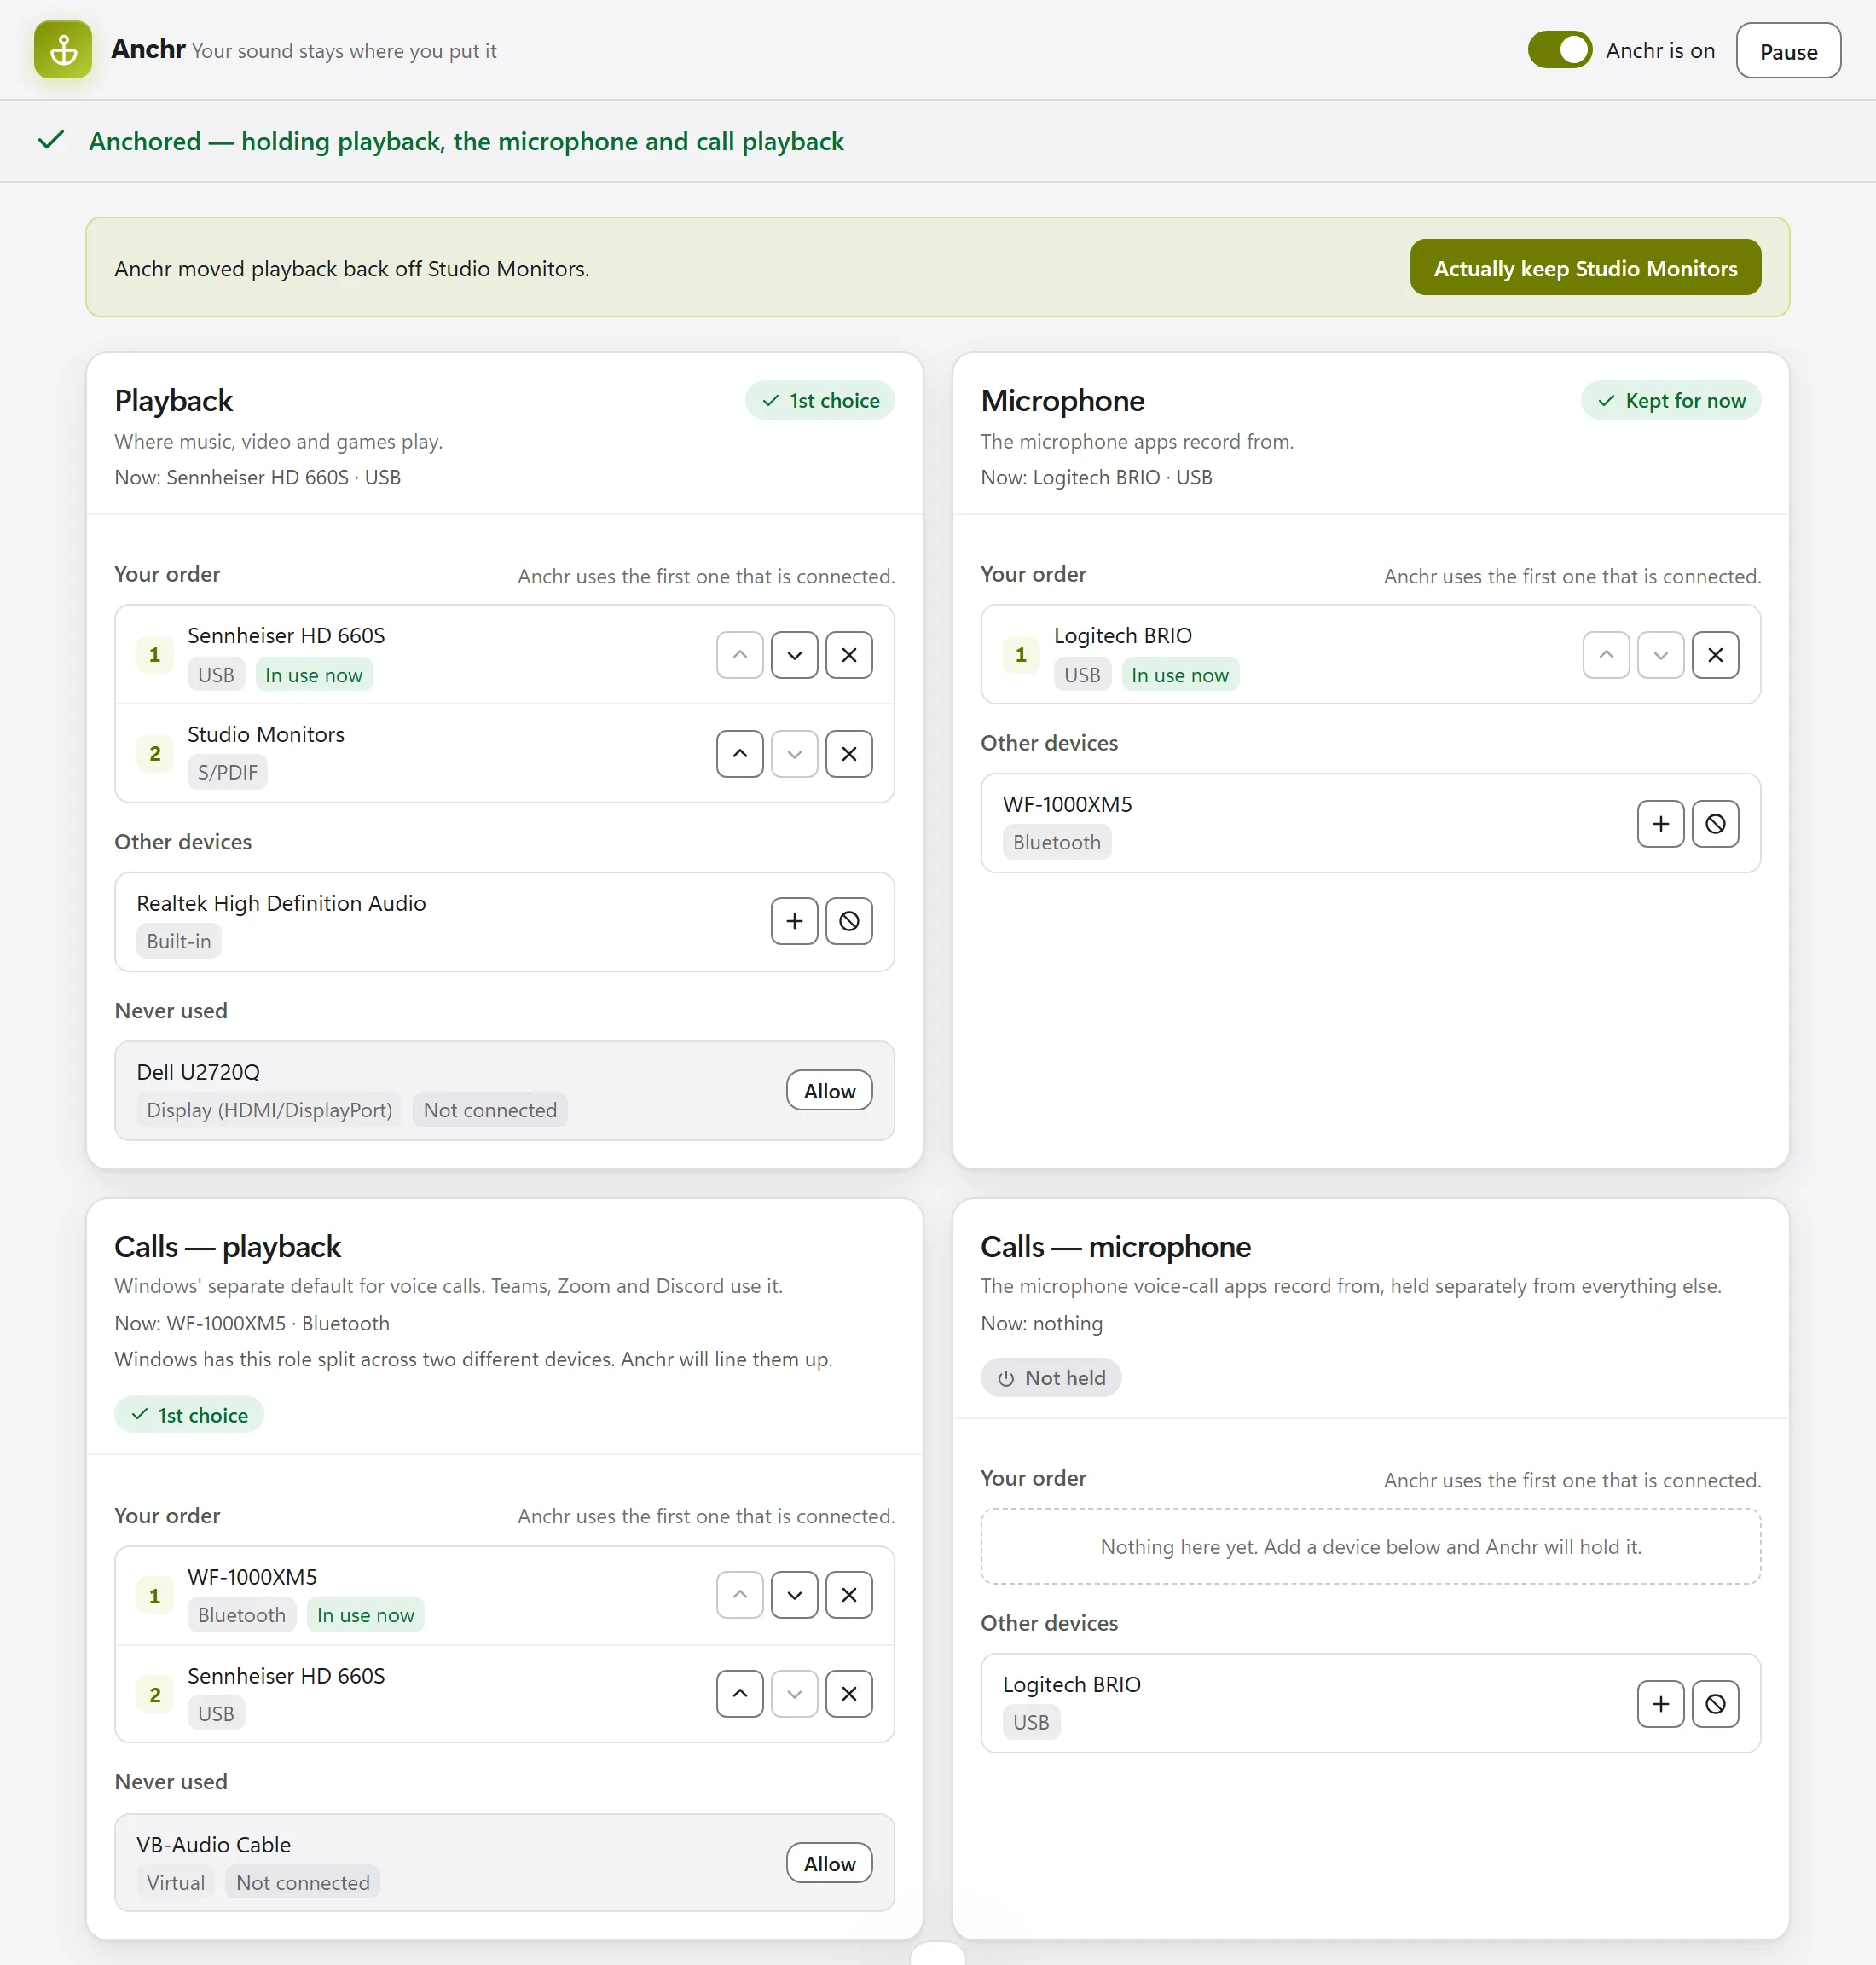The width and height of the screenshot is (1876, 1965).
Task: Remove WF-1000XM5 from Calls playback order
Action: [848, 1595]
